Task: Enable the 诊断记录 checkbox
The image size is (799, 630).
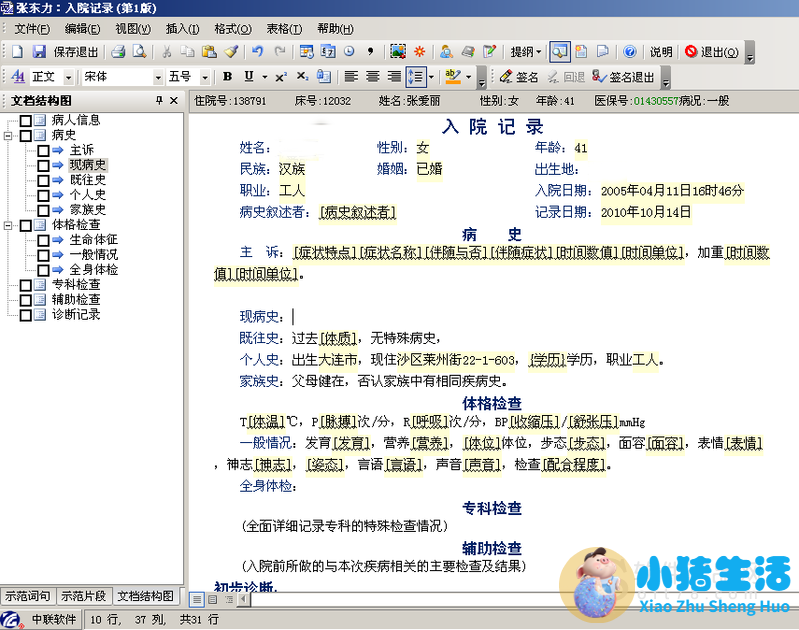Action: (x=26, y=315)
